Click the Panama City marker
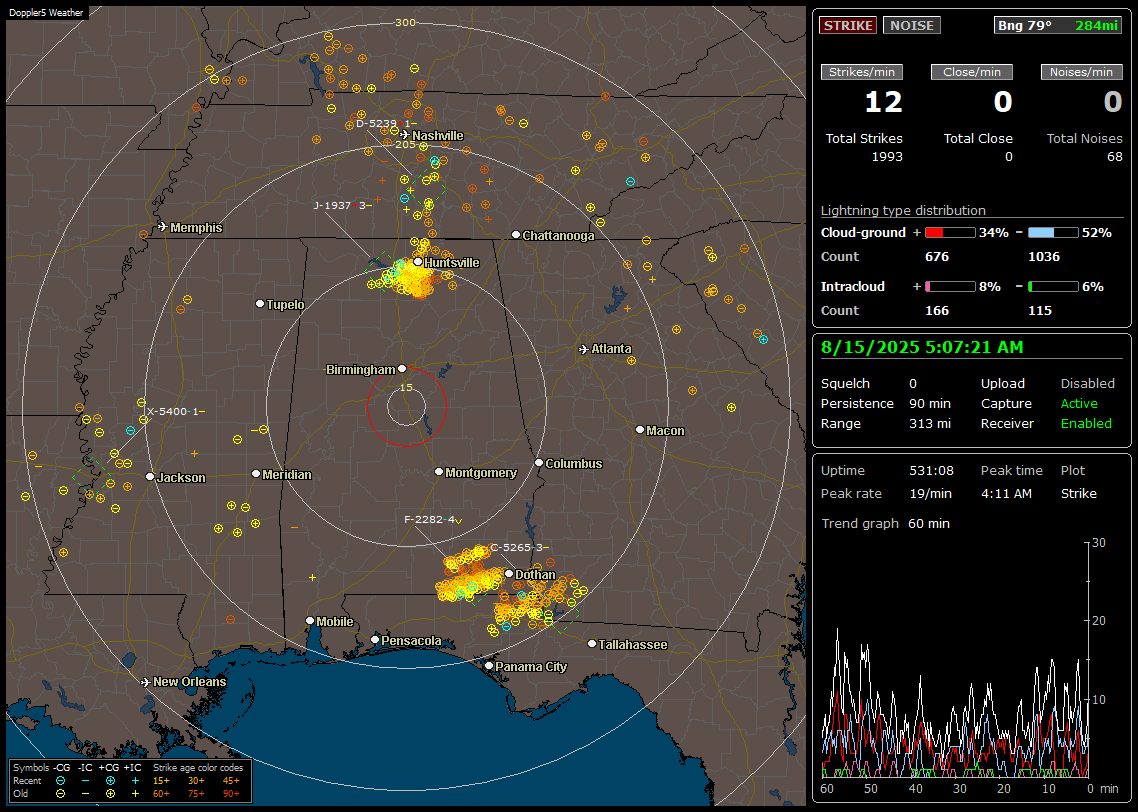 [489, 665]
